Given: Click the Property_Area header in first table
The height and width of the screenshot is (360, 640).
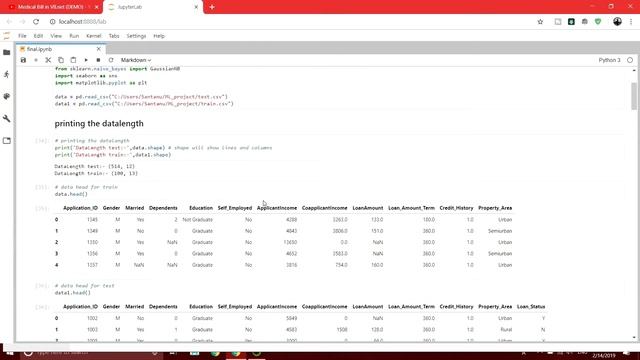Looking at the screenshot, I should pyautogui.click(x=495, y=208).
